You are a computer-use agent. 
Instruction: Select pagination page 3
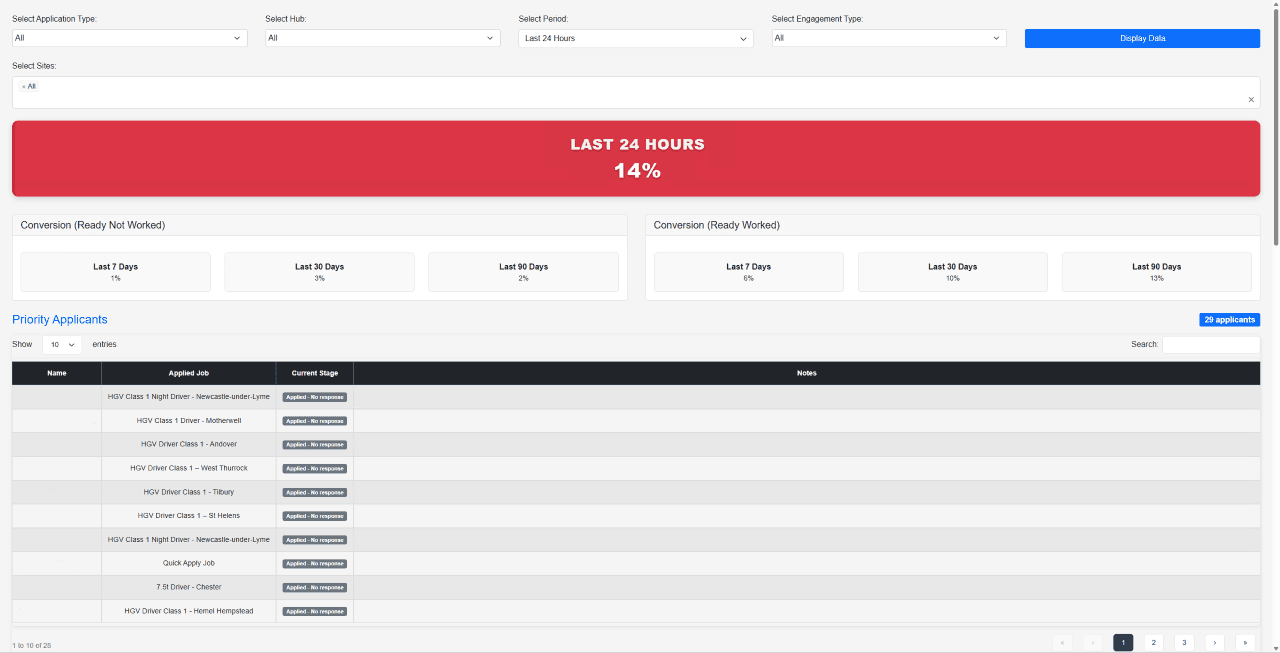1184,642
